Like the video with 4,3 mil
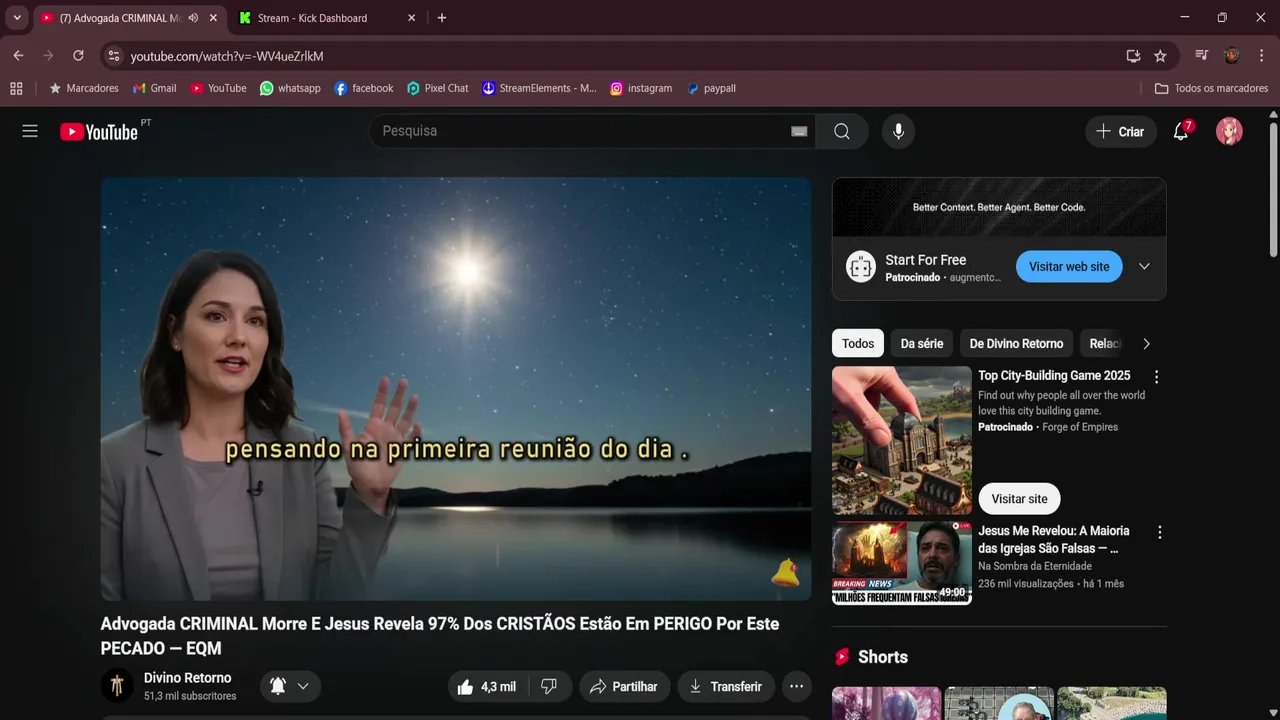The width and height of the screenshot is (1280, 720). point(486,686)
